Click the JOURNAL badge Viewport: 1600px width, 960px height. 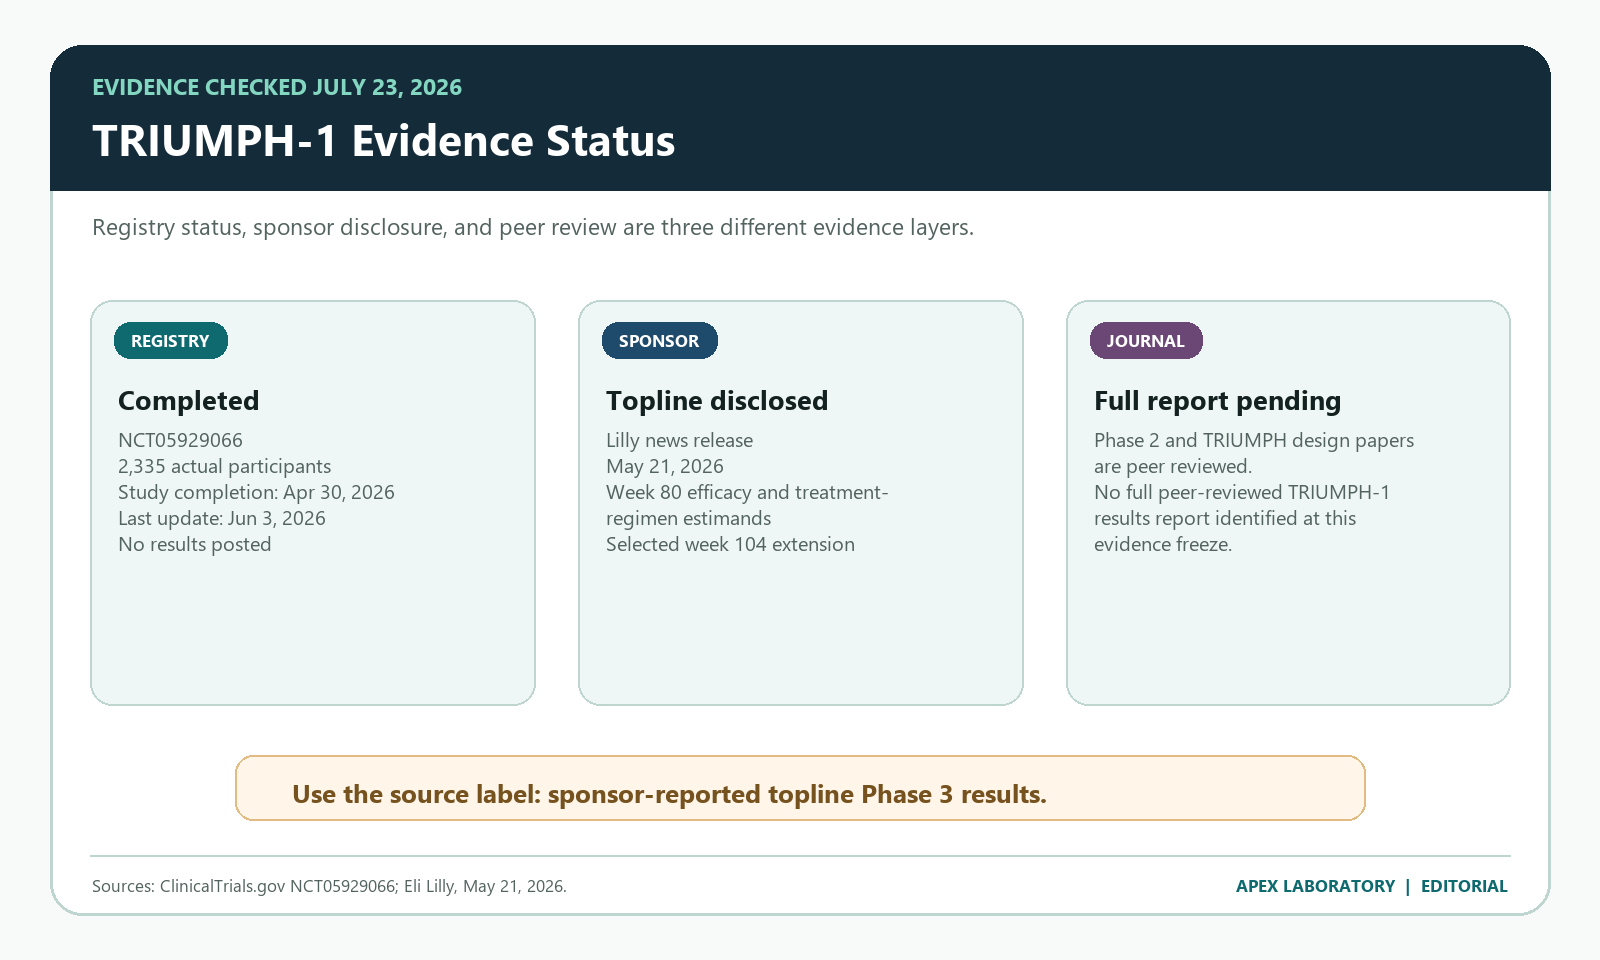1146,341
